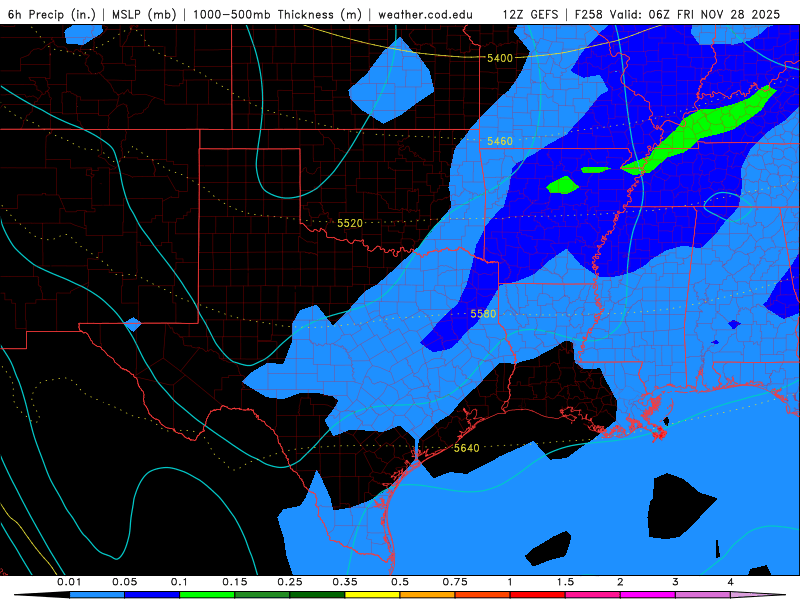The width and height of the screenshot is (800, 600).
Task: Select the light blue 0.01–0.05 legend swatch
Action: click(97, 595)
